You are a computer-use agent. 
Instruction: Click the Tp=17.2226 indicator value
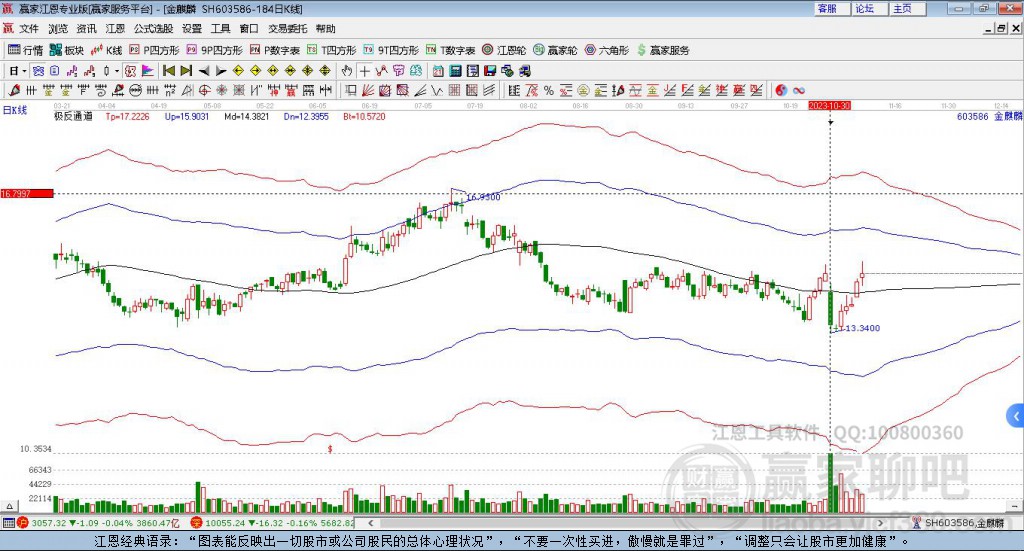[127, 116]
